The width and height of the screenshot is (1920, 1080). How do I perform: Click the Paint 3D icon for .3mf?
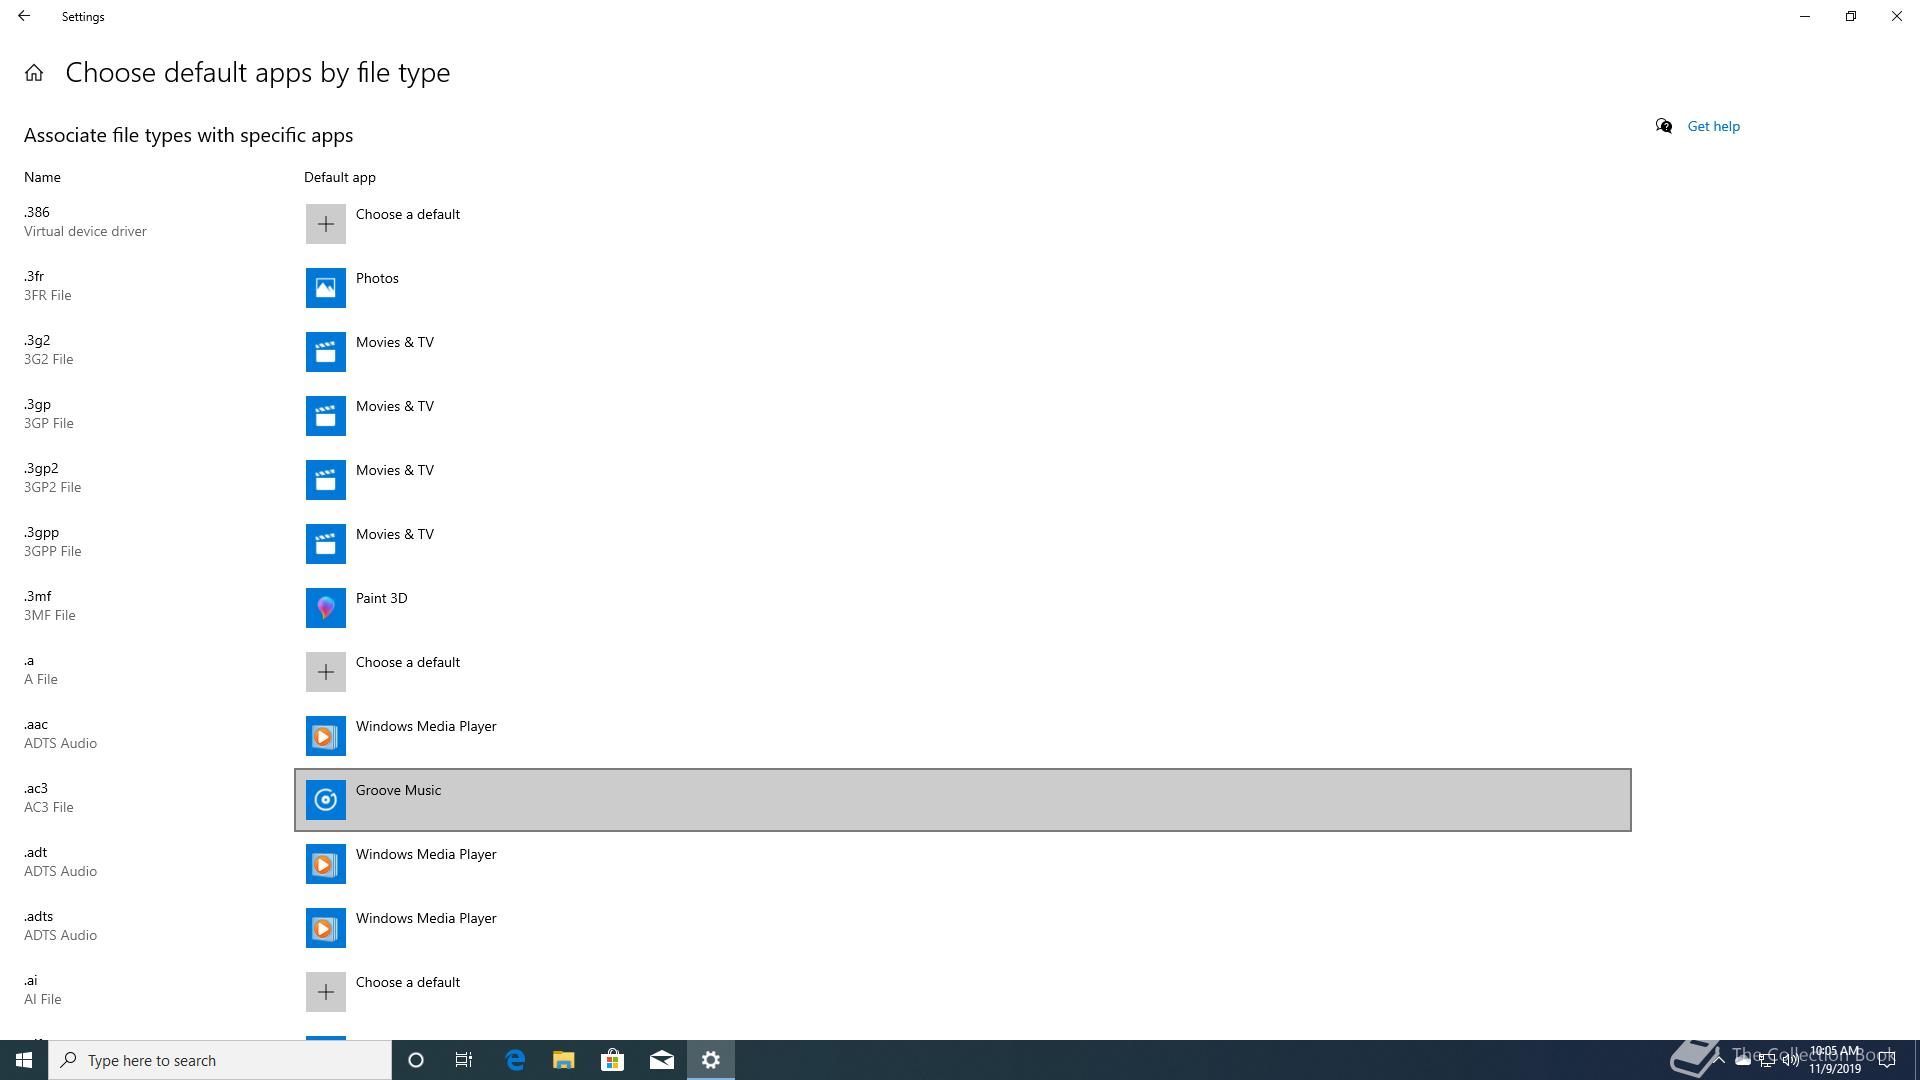(325, 608)
